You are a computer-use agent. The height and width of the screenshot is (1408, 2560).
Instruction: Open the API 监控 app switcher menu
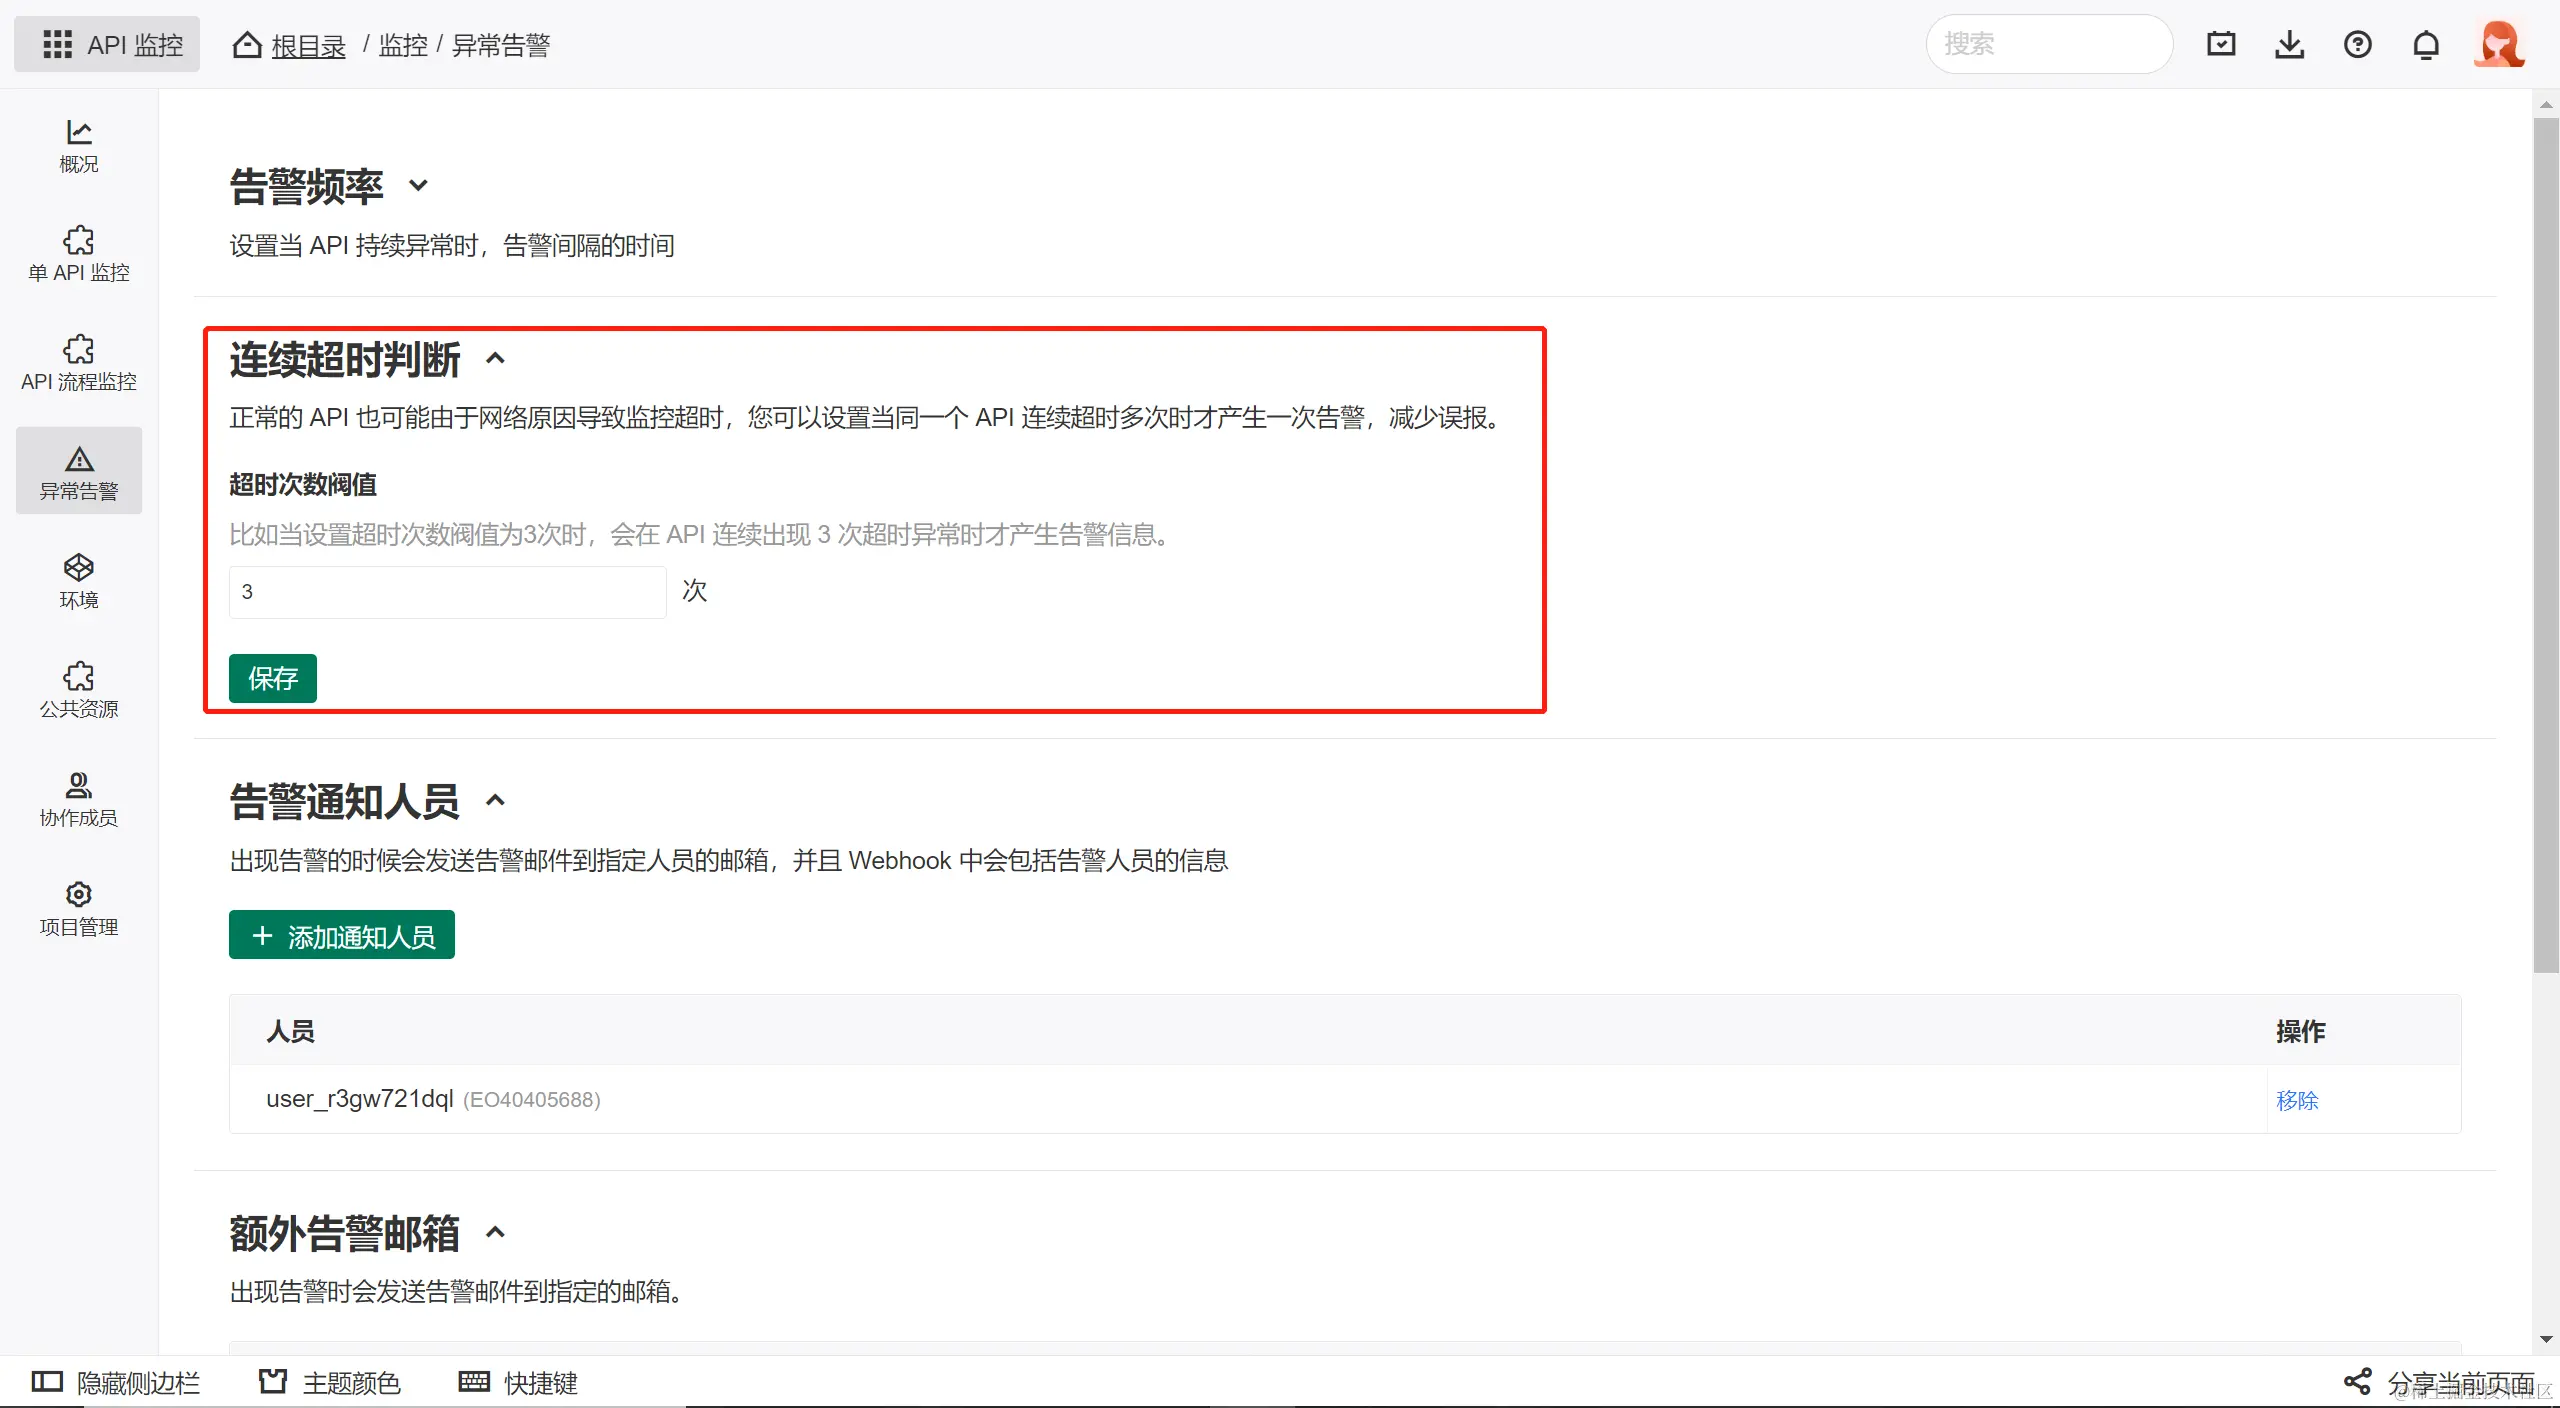[x=108, y=45]
